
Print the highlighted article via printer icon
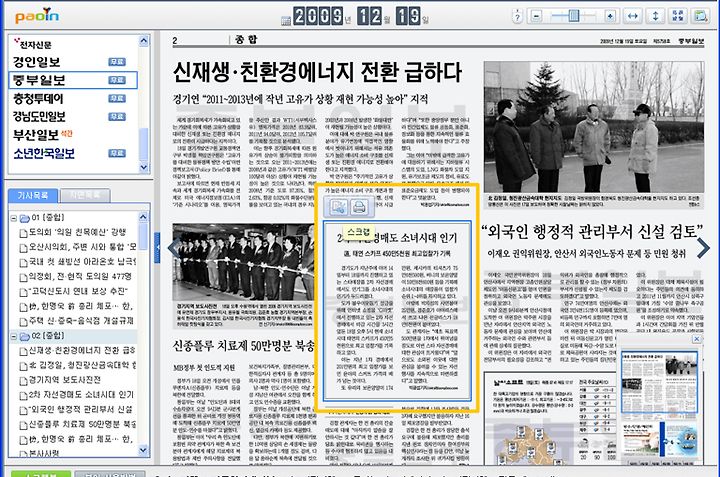(x=360, y=208)
